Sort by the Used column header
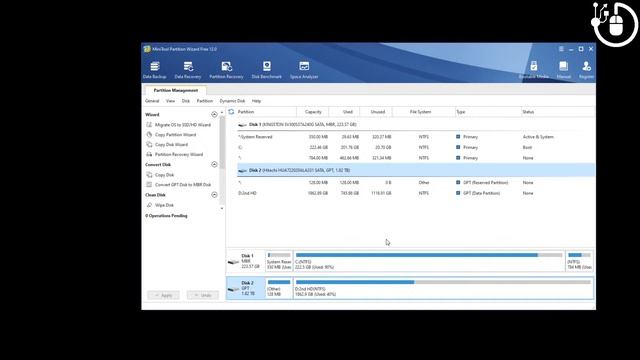The image size is (640, 360). 348,111
